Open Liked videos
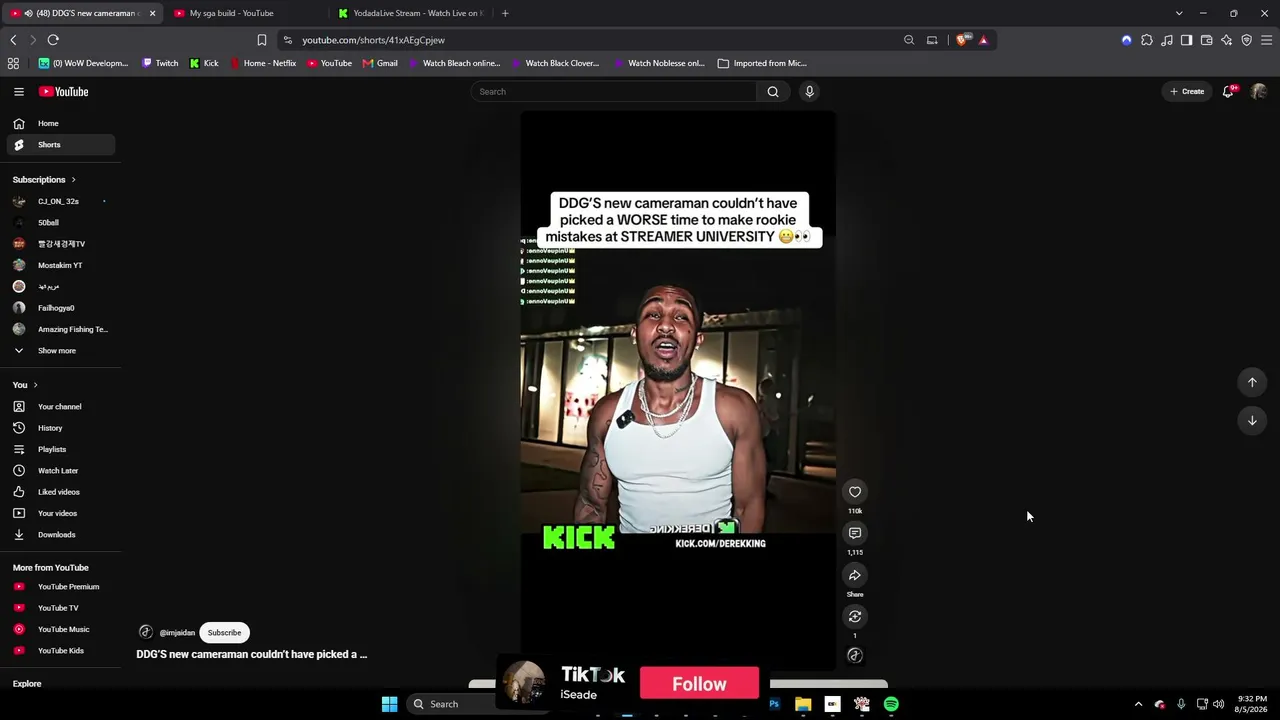The height and width of the screenshot is (720, 1280). click(61, 492)
